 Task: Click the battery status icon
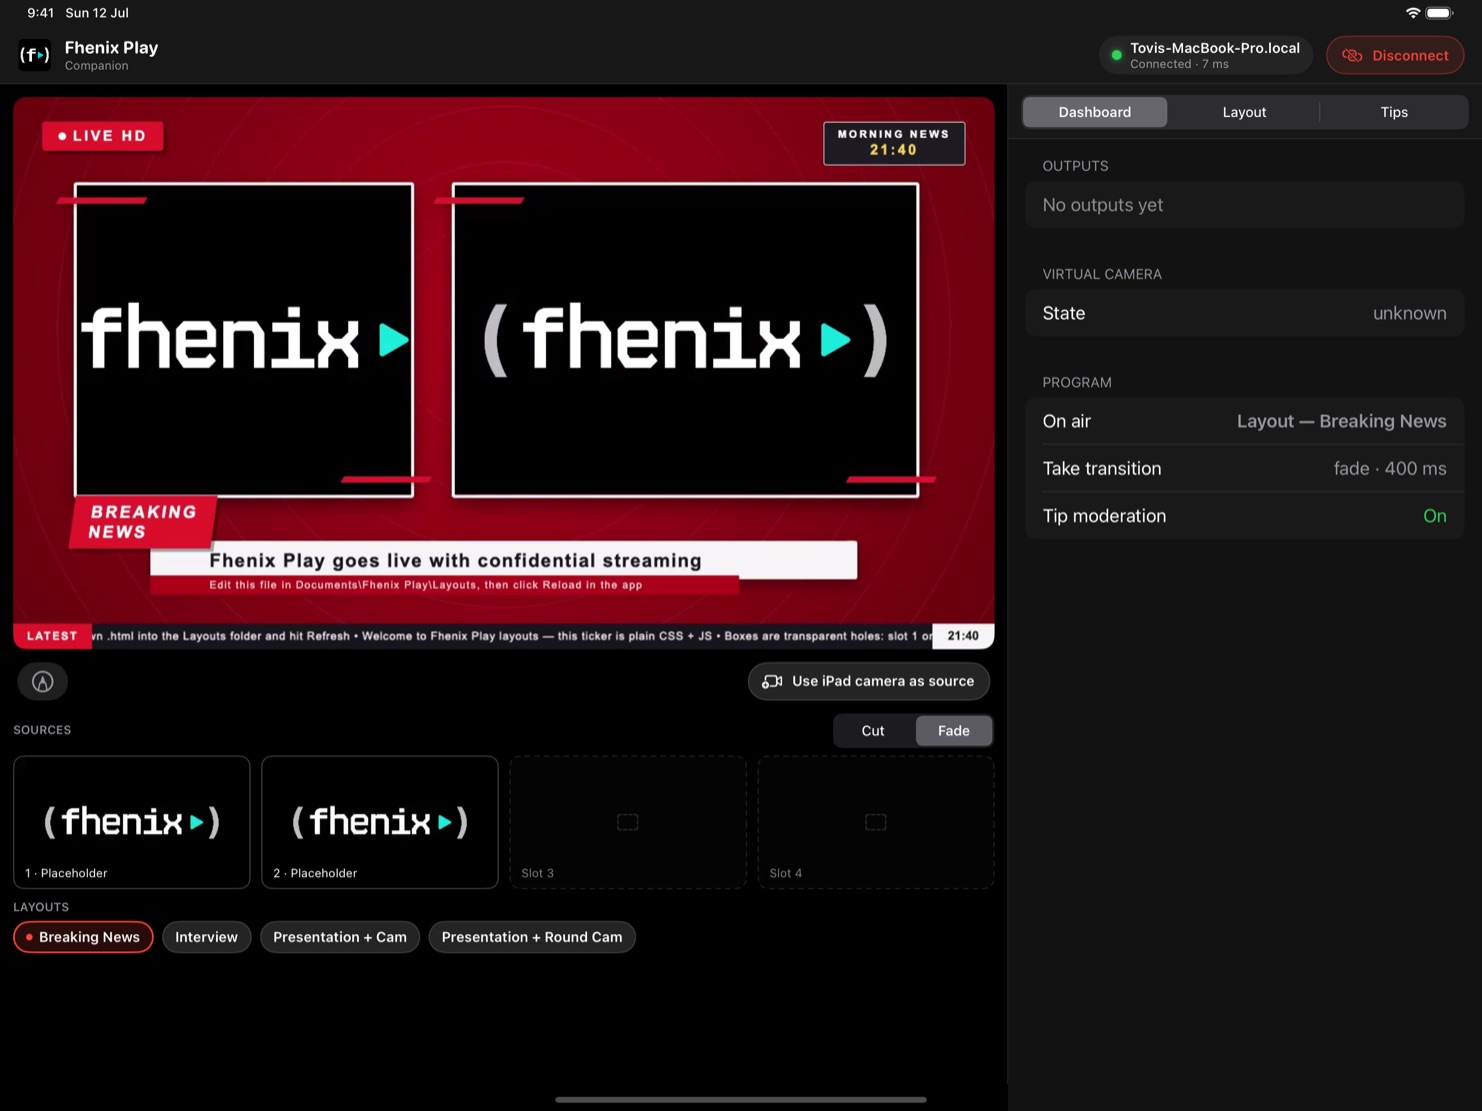point(1439,13)
